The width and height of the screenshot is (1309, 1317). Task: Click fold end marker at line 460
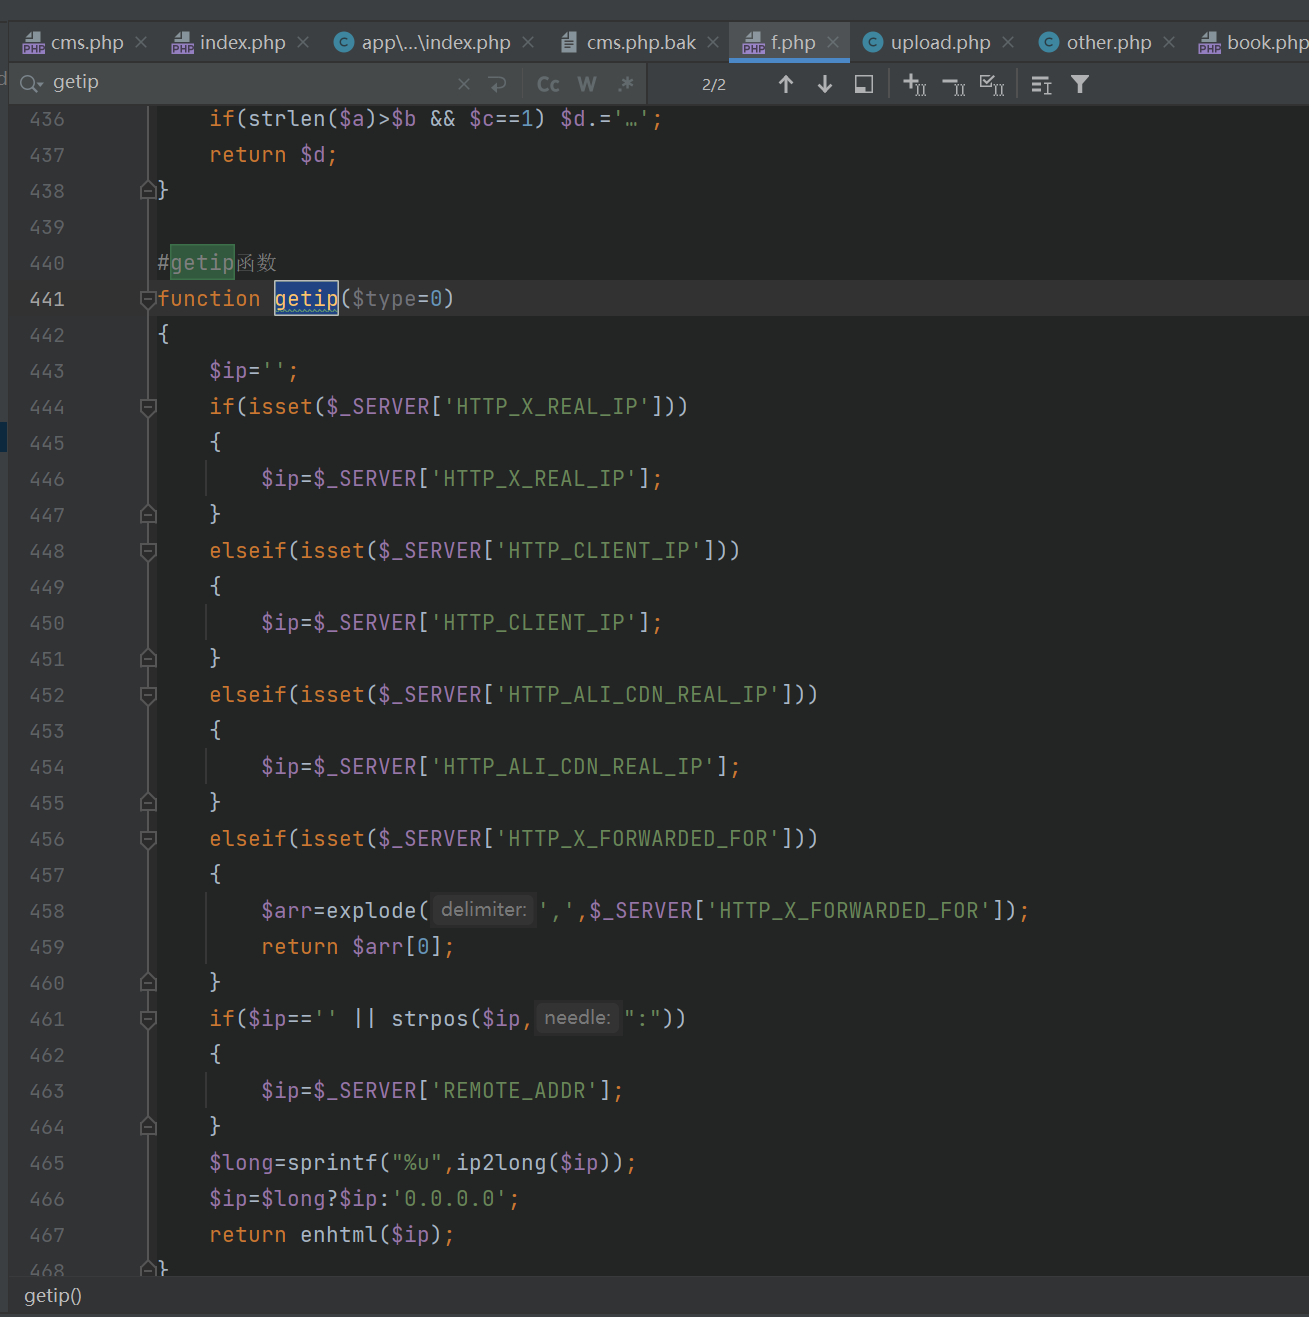pos(148,982)
